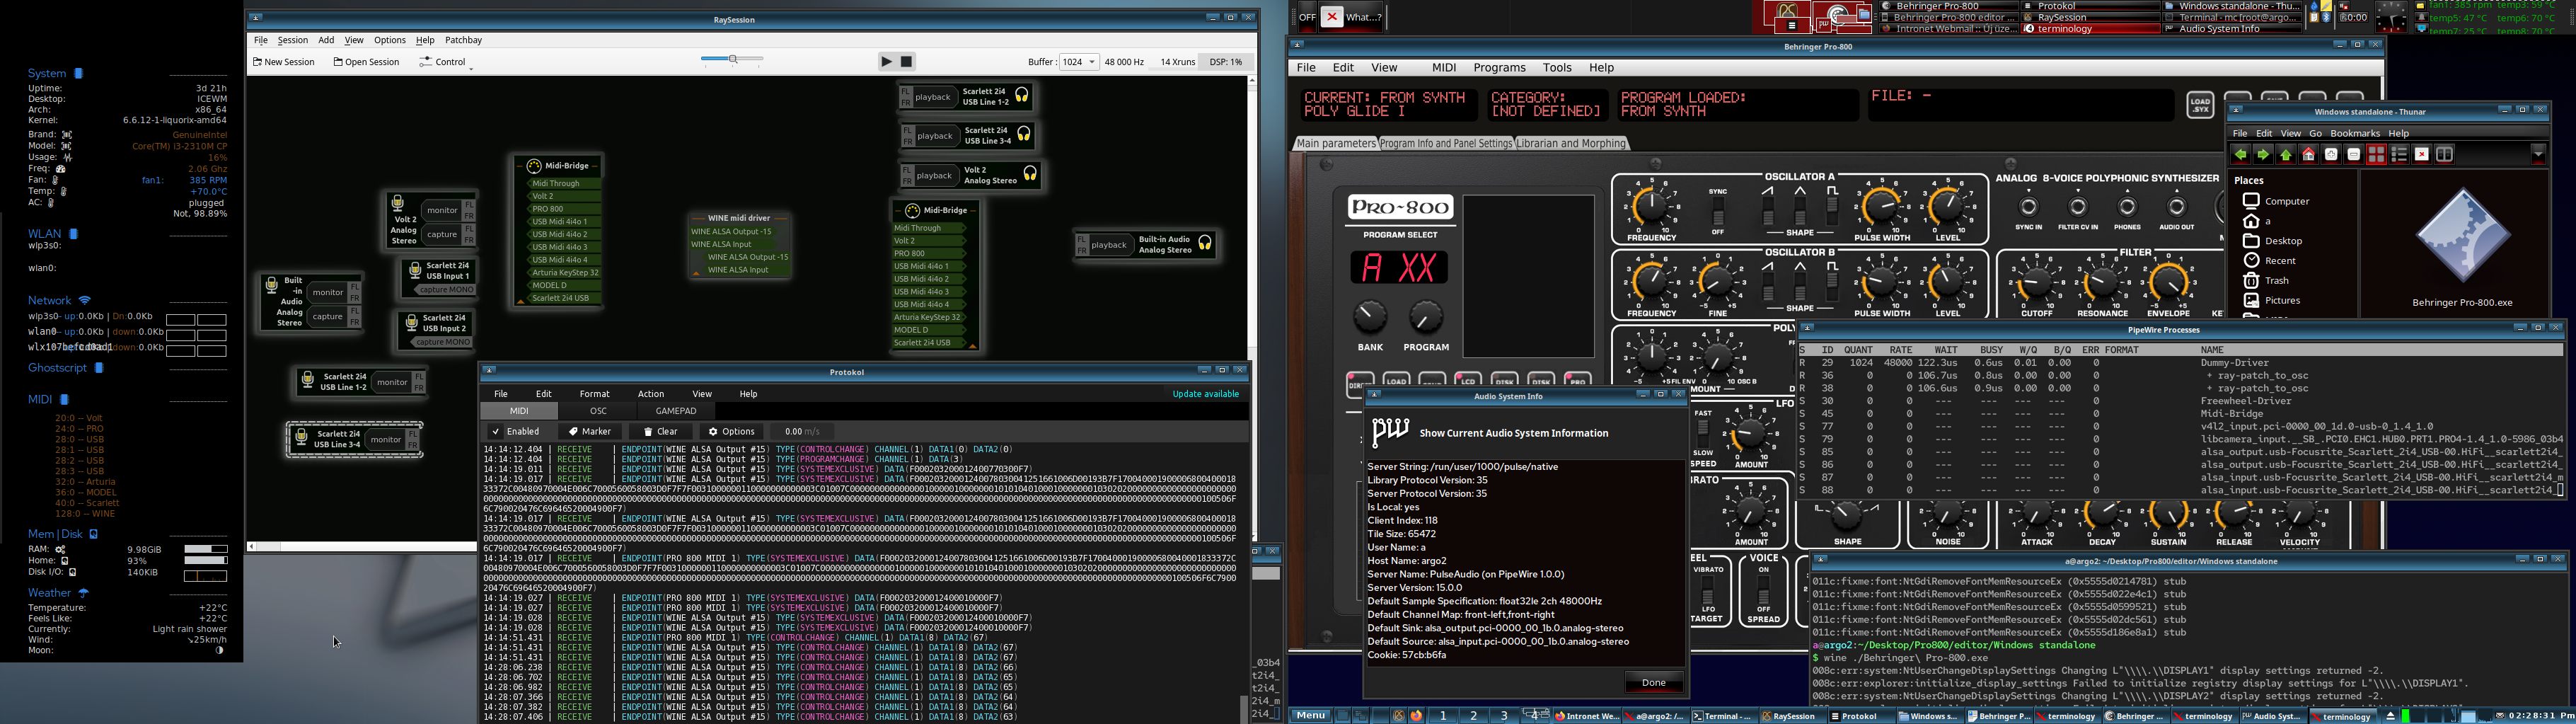Switch to OSC tab in Protokol
The width and height of the screenshot is (2576, 724).
(x=598, y=411)
